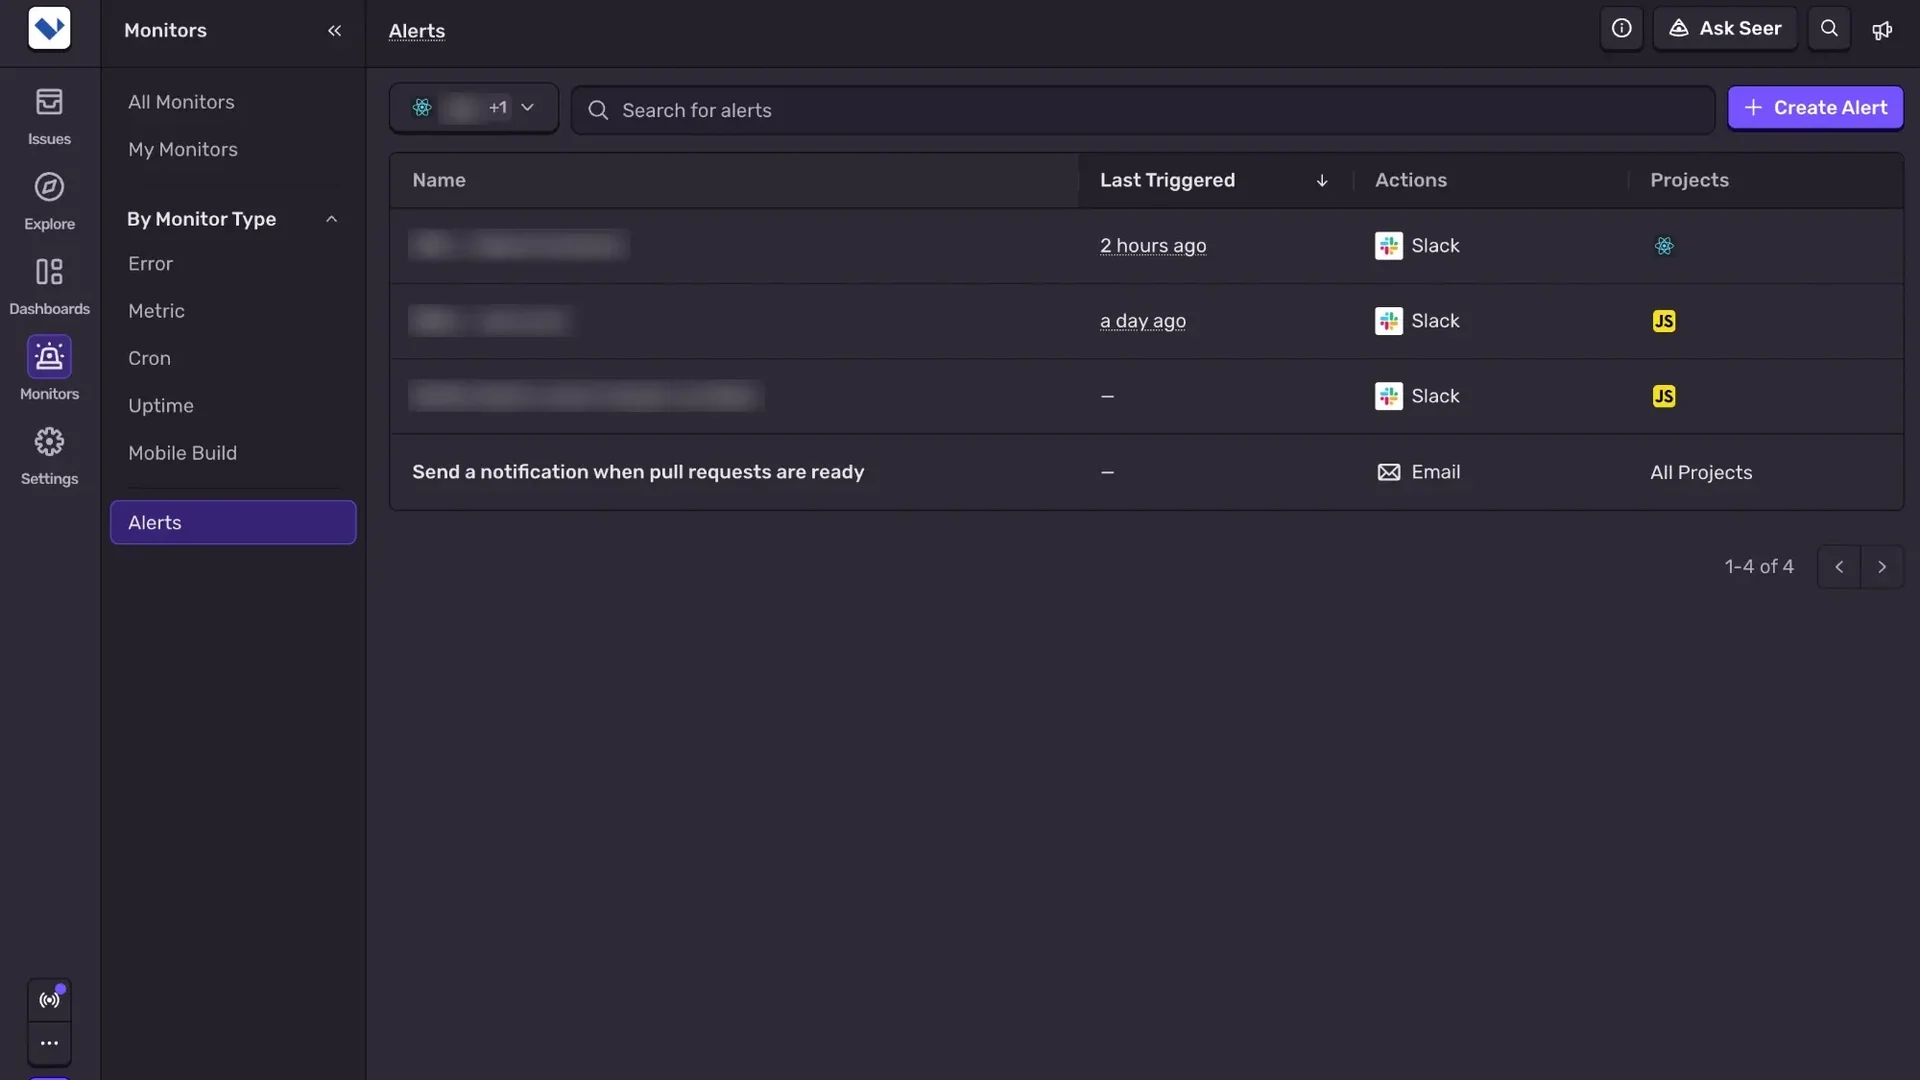Click the JS project icon for 'a day ago' row
Viewport: 1920px width, 1080px height.
(1664, 321)
